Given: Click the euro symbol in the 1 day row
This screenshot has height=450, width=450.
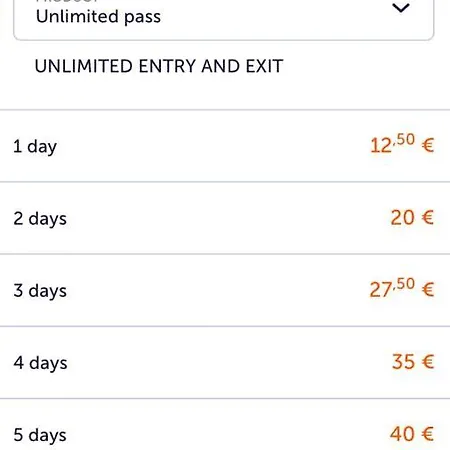Looking at the screenshot, I should pyautogui.click(x=428, y=146).
